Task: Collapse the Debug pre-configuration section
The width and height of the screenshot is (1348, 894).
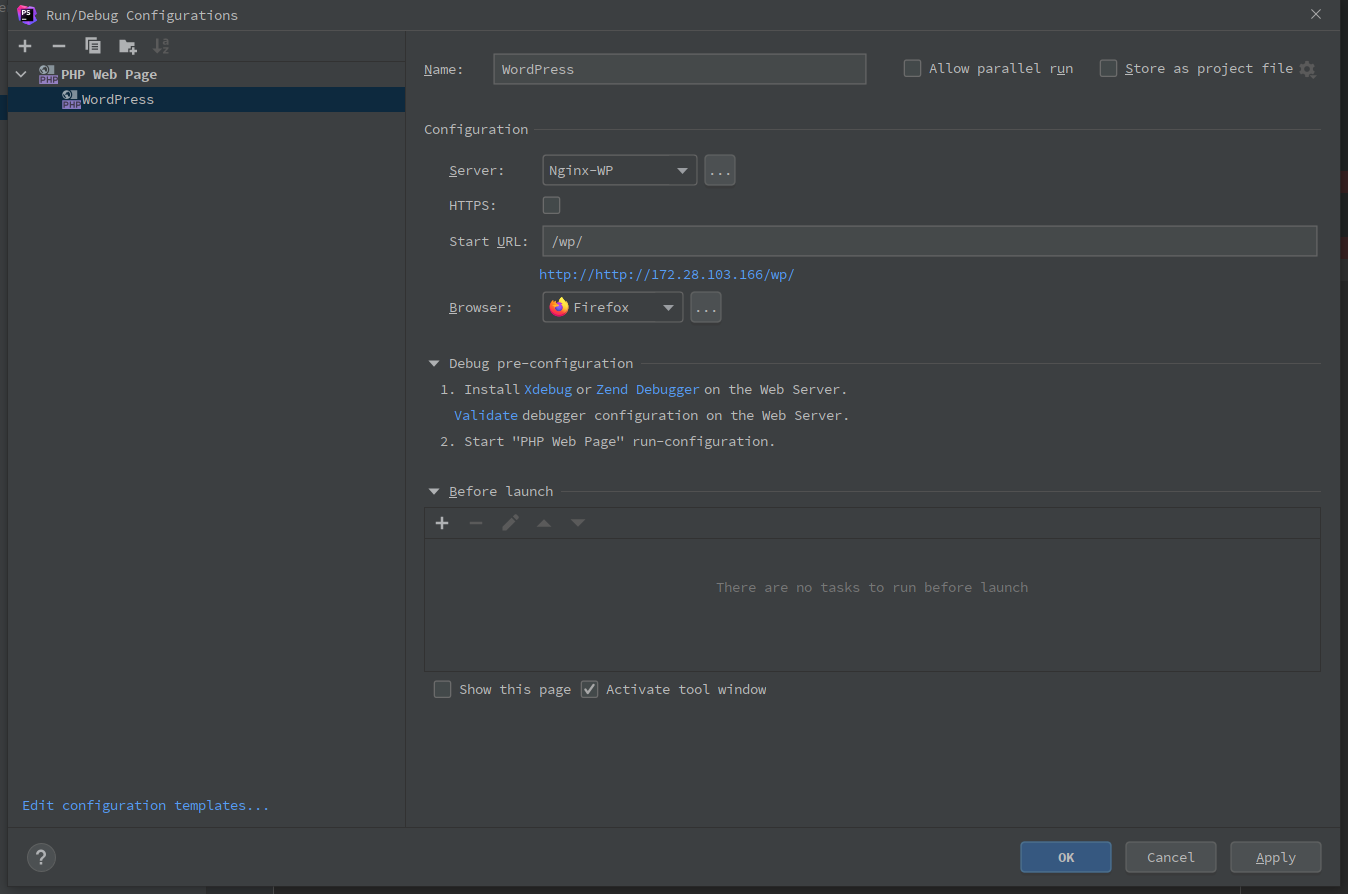Action: click(x=434, y=364)
